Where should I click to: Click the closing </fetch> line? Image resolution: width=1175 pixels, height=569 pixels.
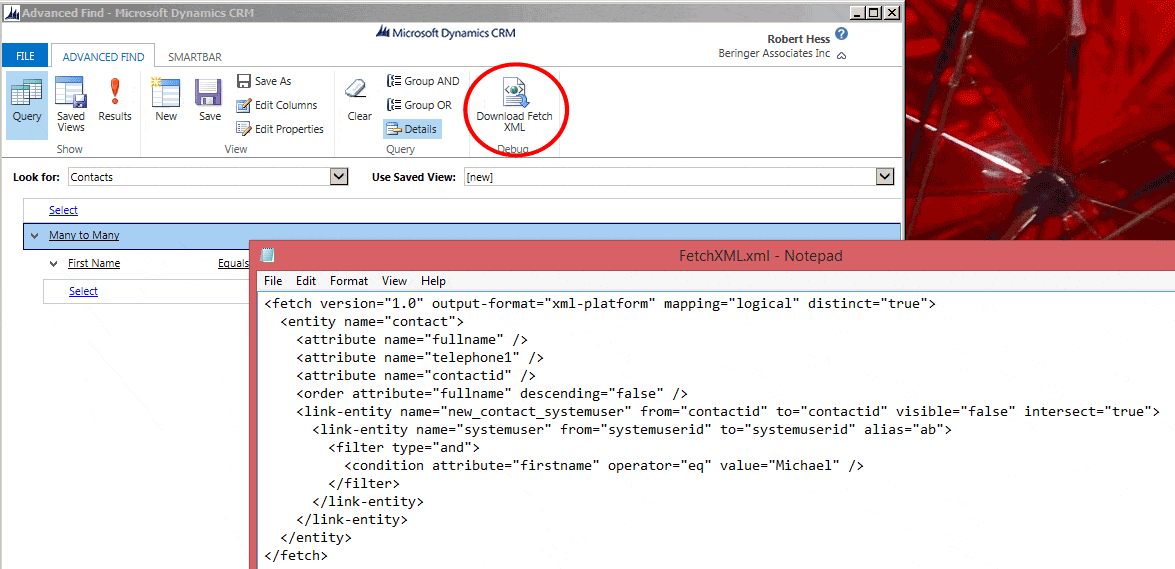(x=296, y=556)
